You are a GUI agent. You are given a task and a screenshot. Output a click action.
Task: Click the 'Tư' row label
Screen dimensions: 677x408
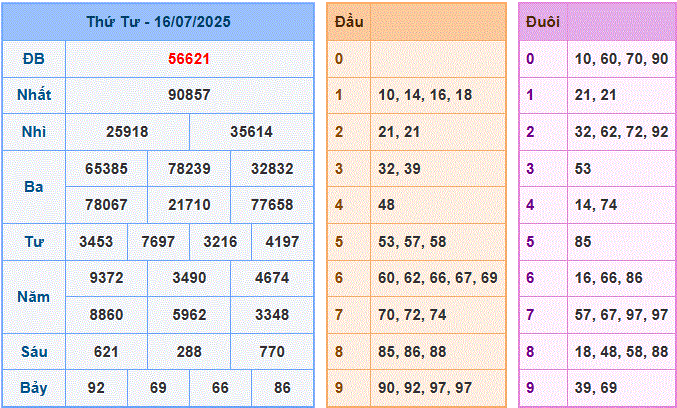click(34, 242)
